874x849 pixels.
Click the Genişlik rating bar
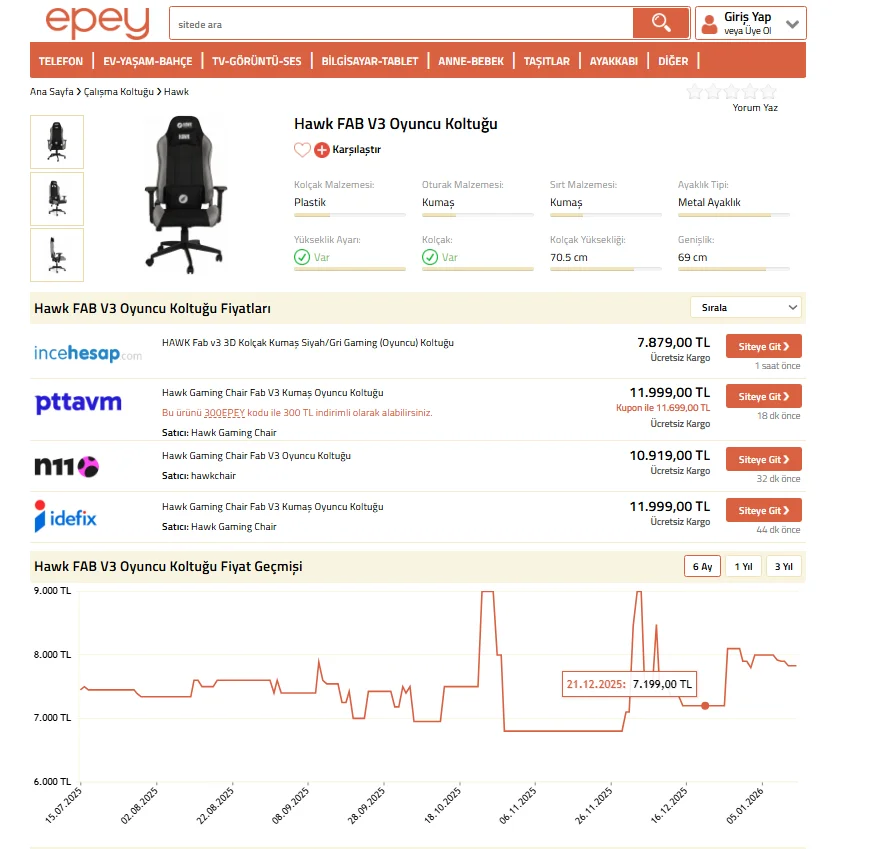[x=734, y=269]
